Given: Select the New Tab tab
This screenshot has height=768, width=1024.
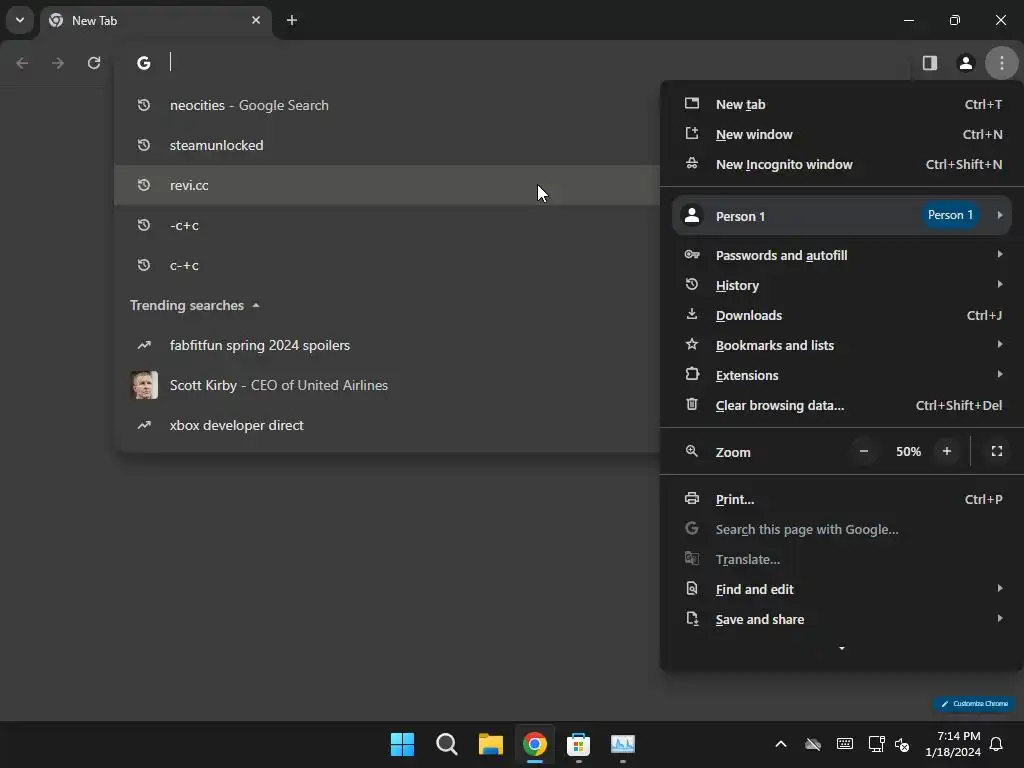Looking at the screenshot, I should (155, 20).
